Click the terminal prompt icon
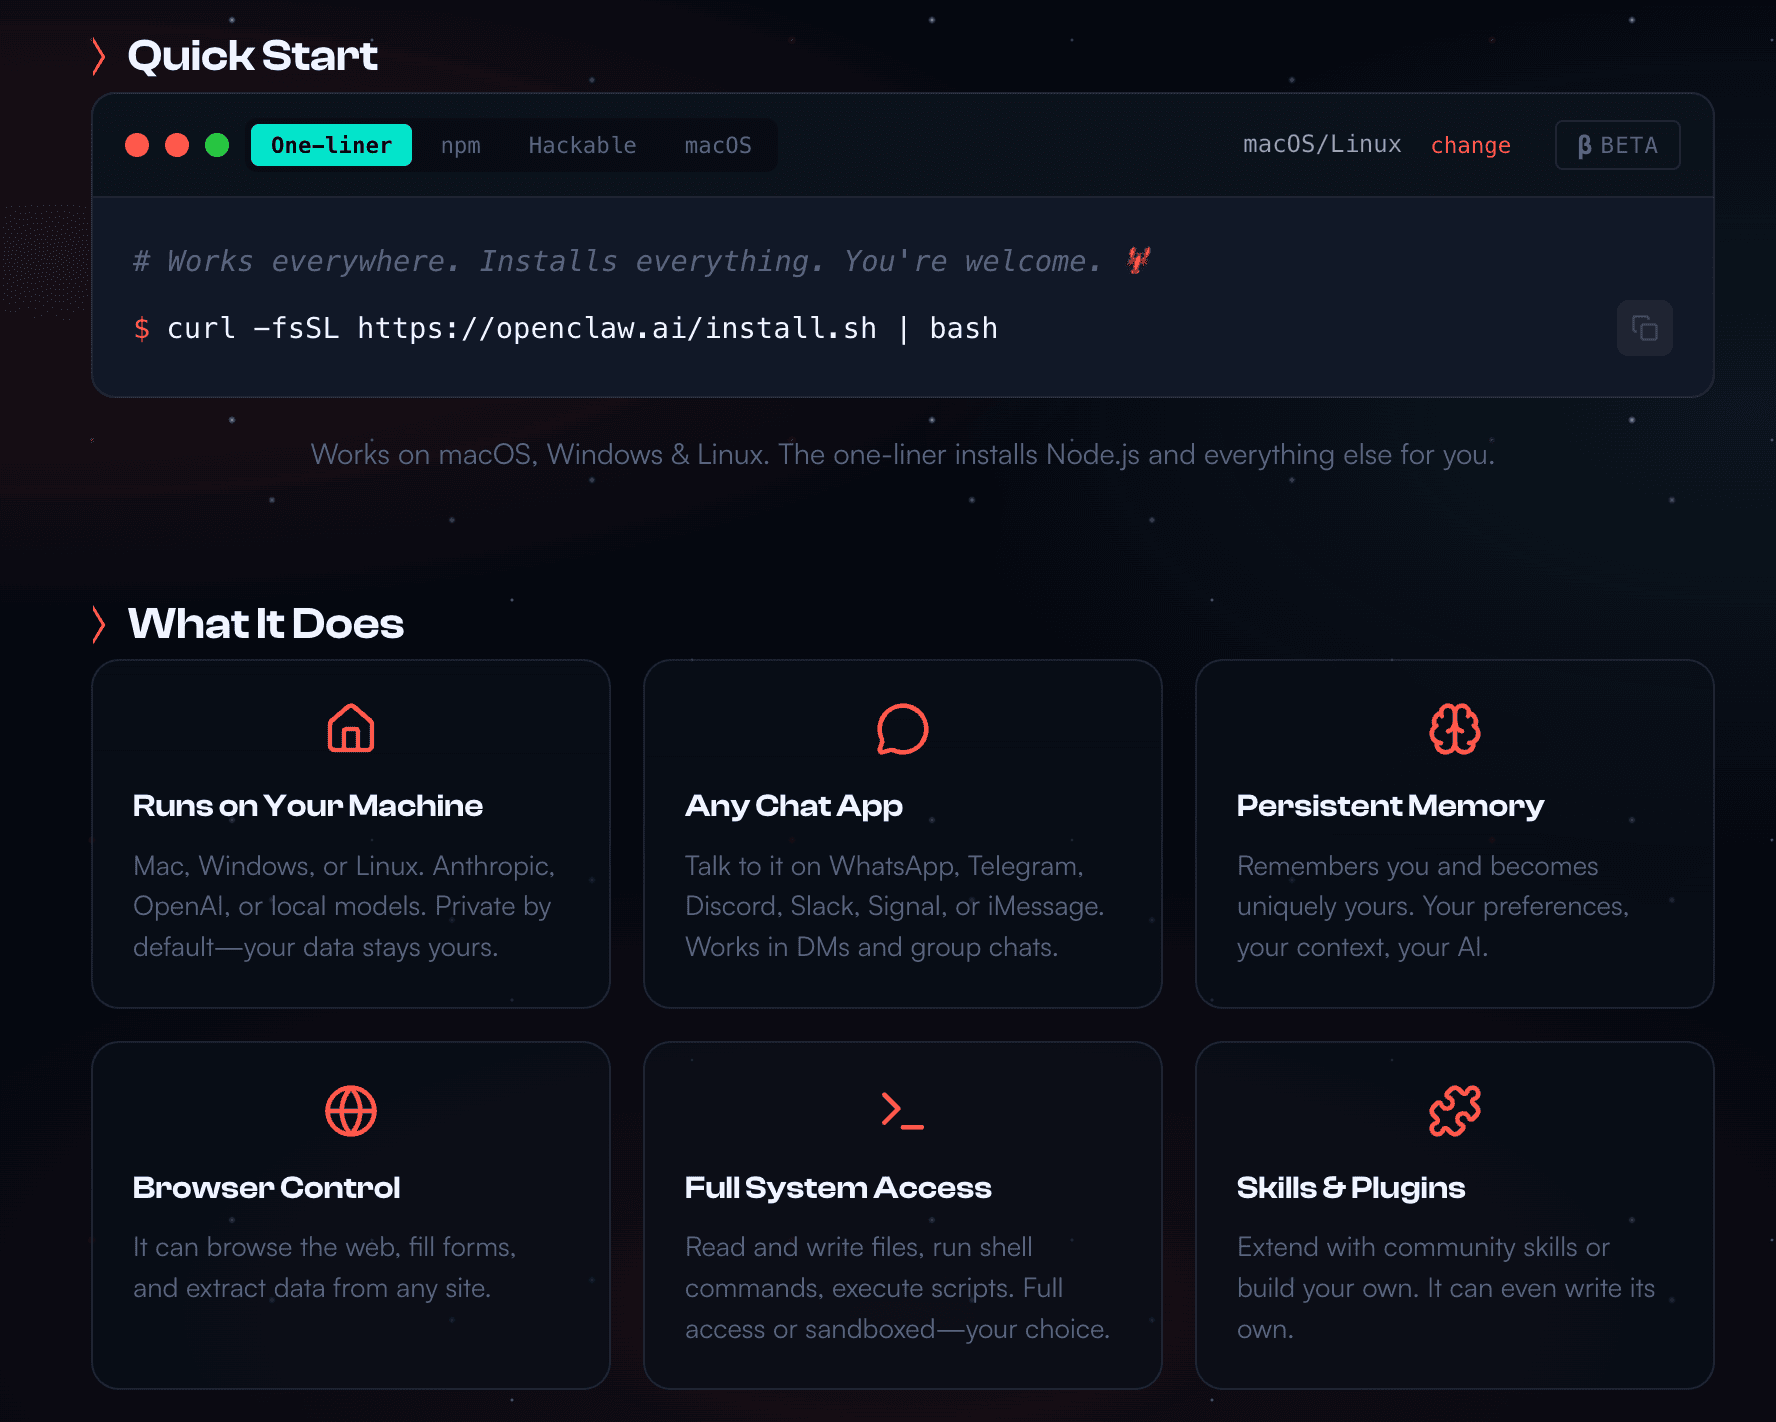The image size is (1776, 1422). click(x=902, y=1111)
